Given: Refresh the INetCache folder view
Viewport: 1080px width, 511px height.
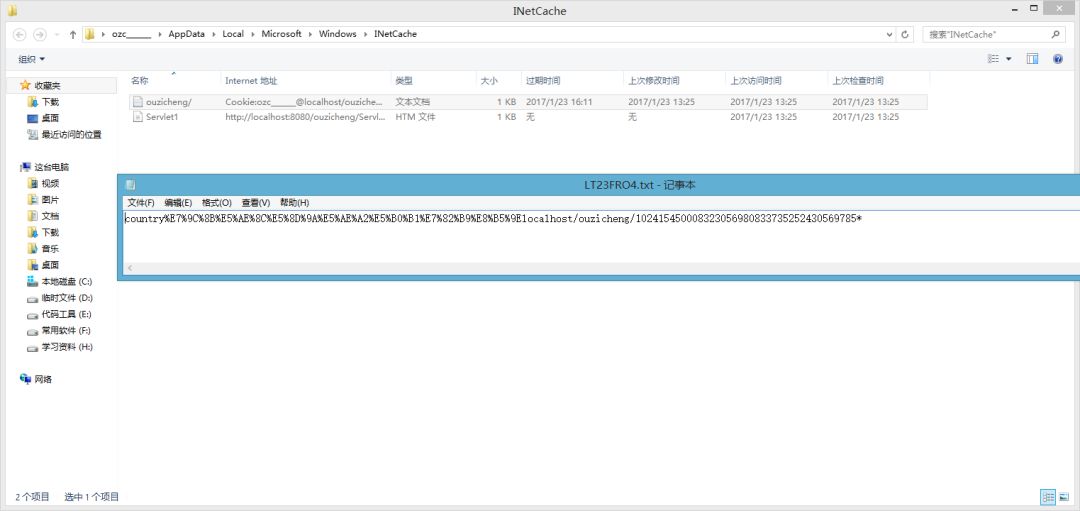Looking at the screenshot, I should 906,34.
